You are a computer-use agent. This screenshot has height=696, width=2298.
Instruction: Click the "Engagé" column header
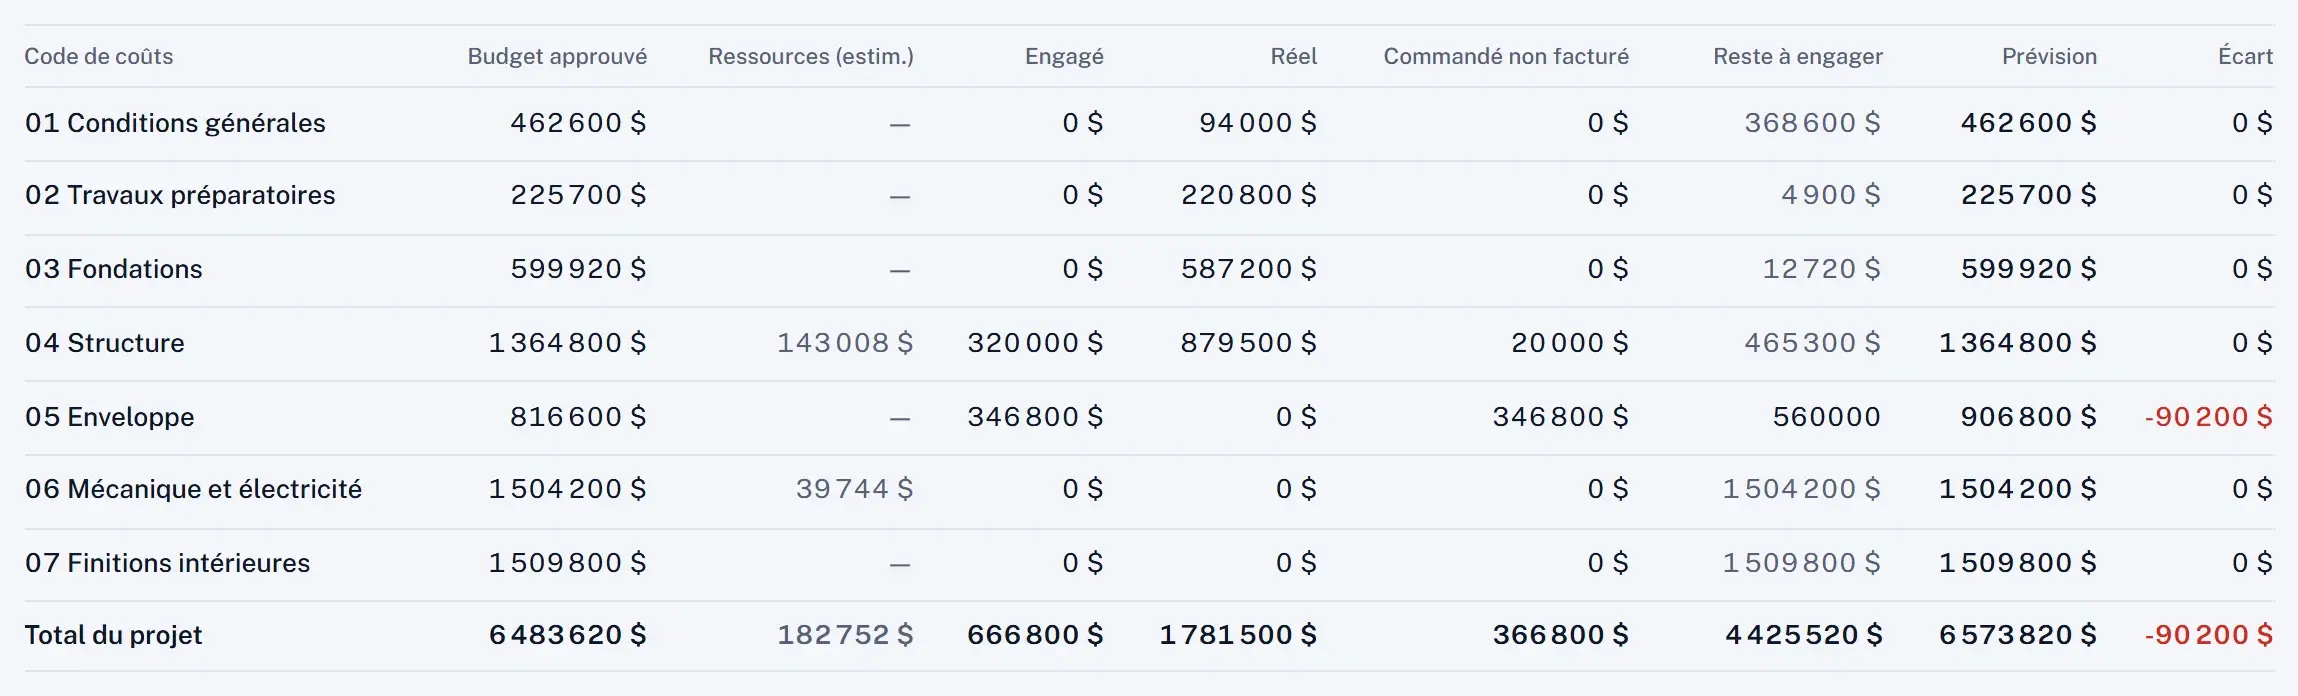(1064, 56)
